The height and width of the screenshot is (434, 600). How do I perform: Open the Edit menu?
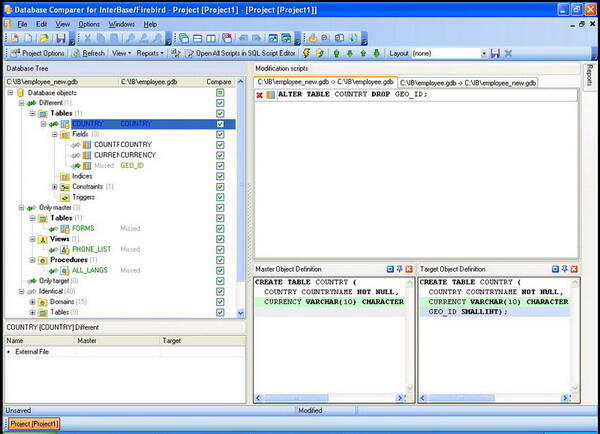click(41, 24)
